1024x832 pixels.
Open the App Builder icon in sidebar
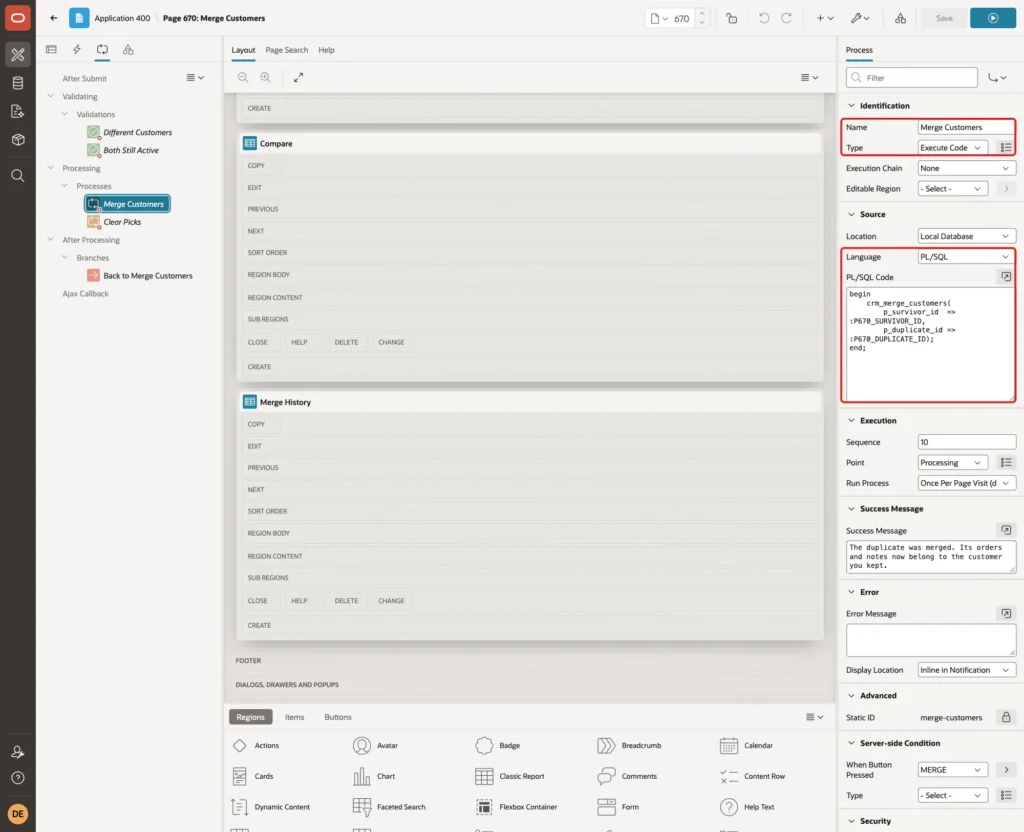click(x=18, y=55)
